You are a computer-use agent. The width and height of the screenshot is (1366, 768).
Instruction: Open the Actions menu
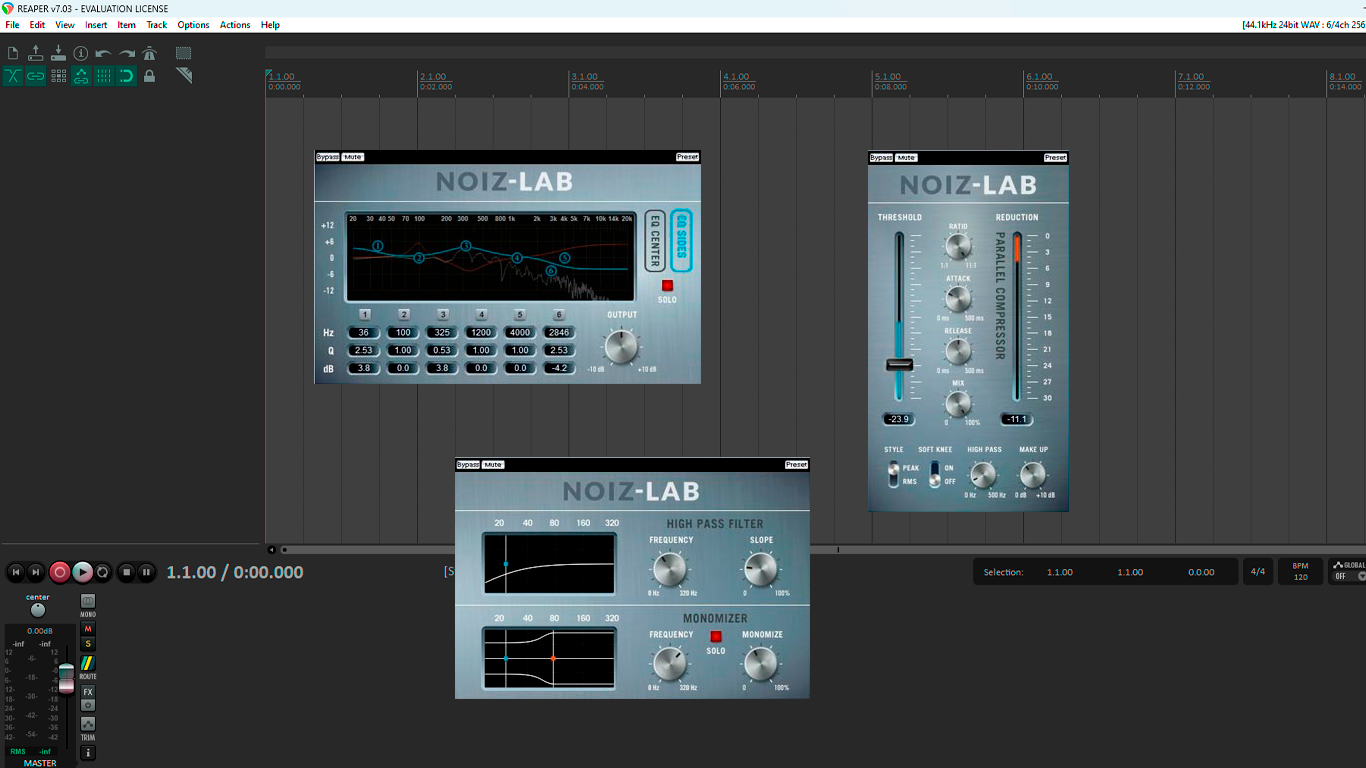pyautogui.click(x=235, y=25)
